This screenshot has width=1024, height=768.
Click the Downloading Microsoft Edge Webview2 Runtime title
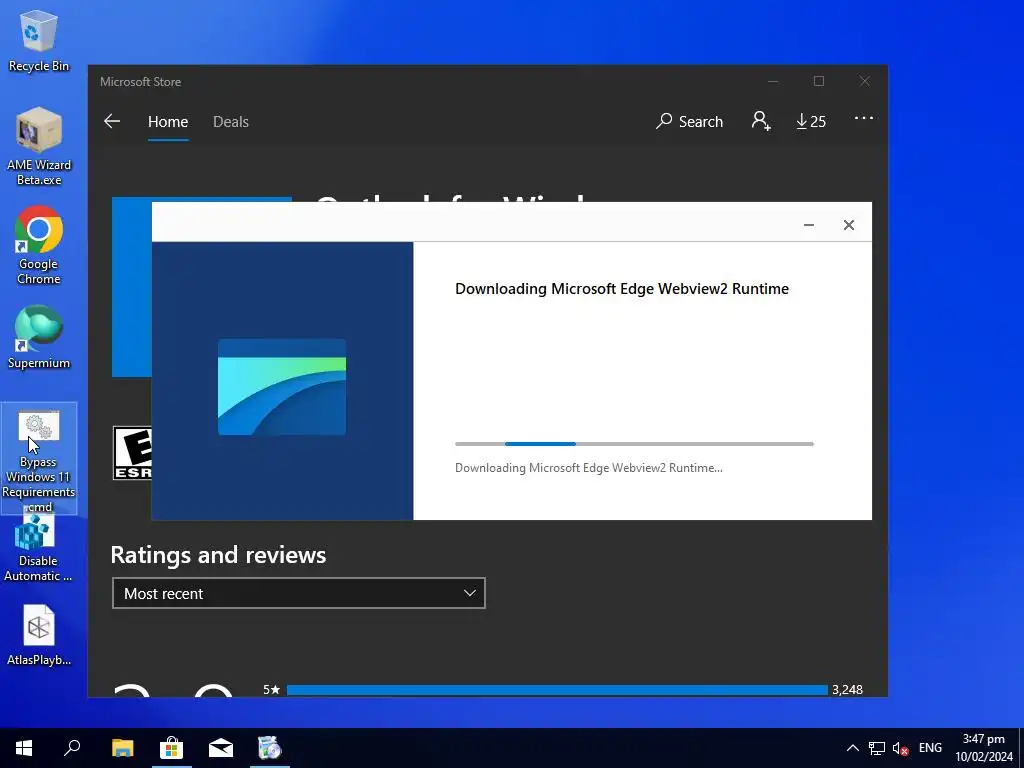[x=622, y=289]
